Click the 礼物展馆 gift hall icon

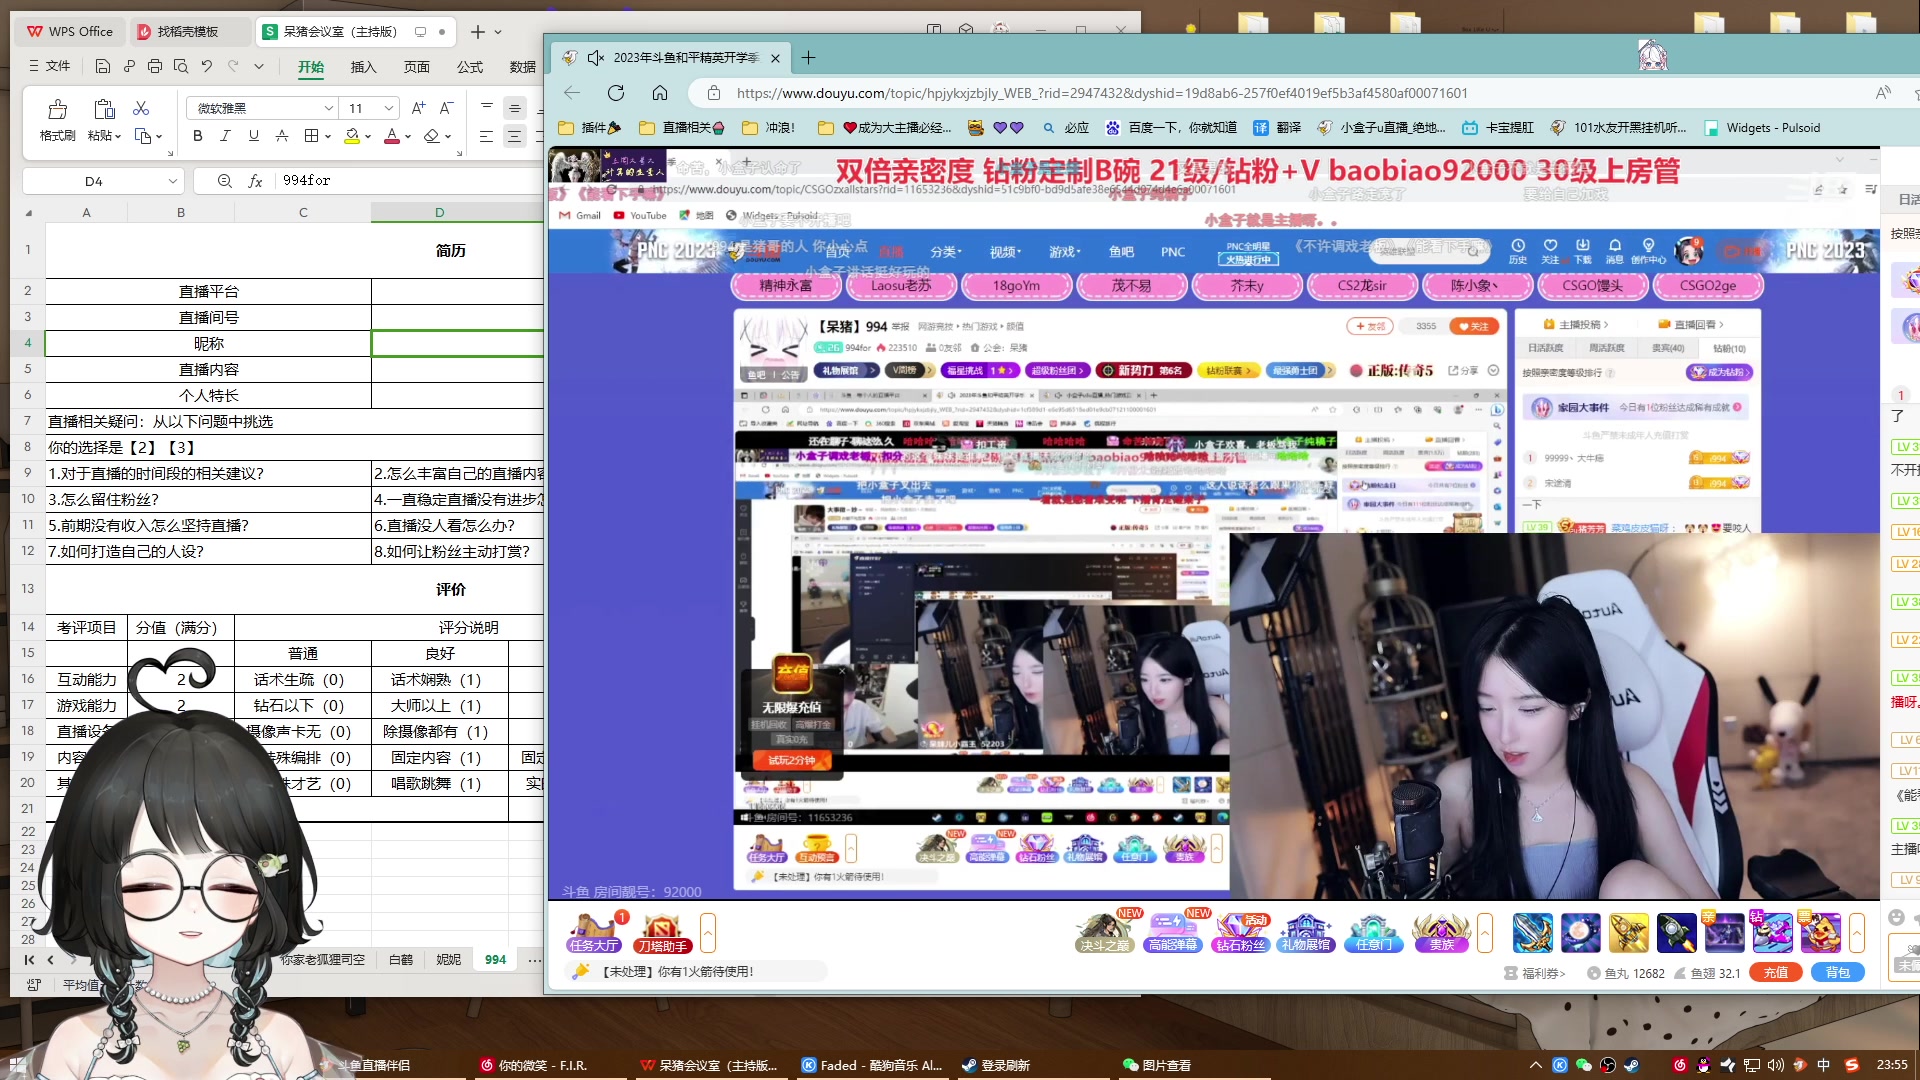(x=1307, y=932)
